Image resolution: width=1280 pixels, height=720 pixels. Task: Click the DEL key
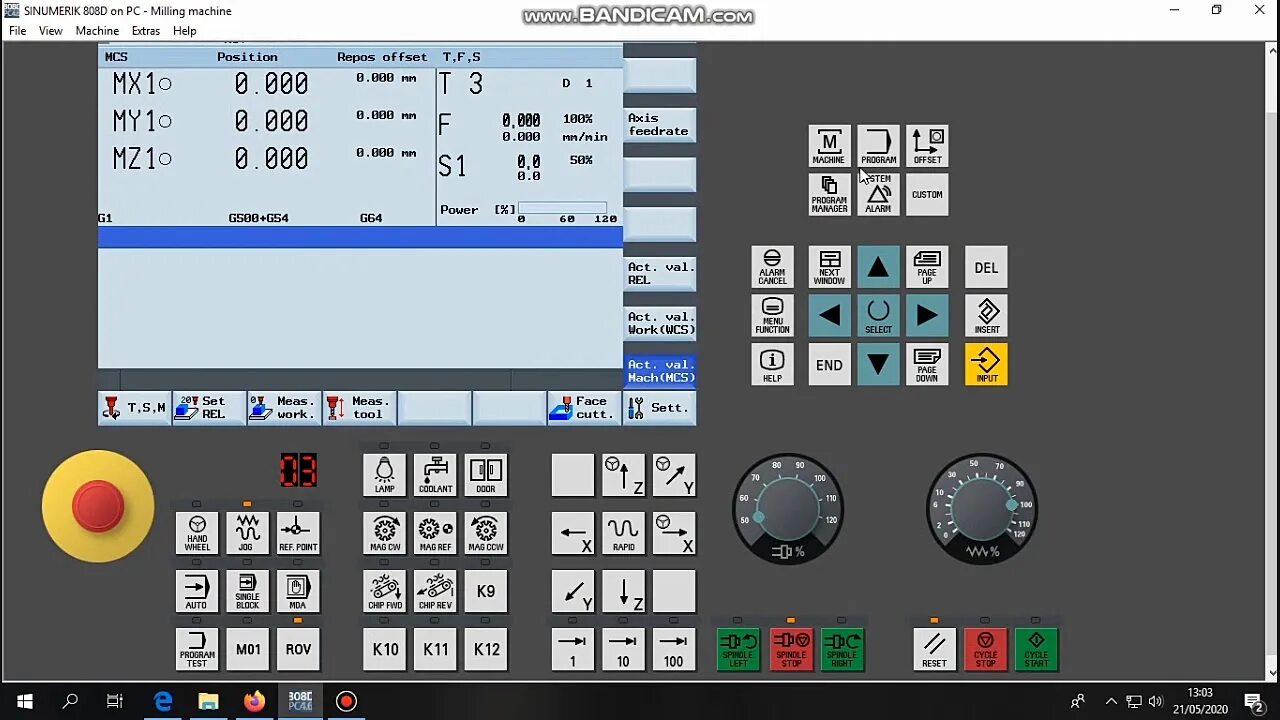(x=986, y=267)
